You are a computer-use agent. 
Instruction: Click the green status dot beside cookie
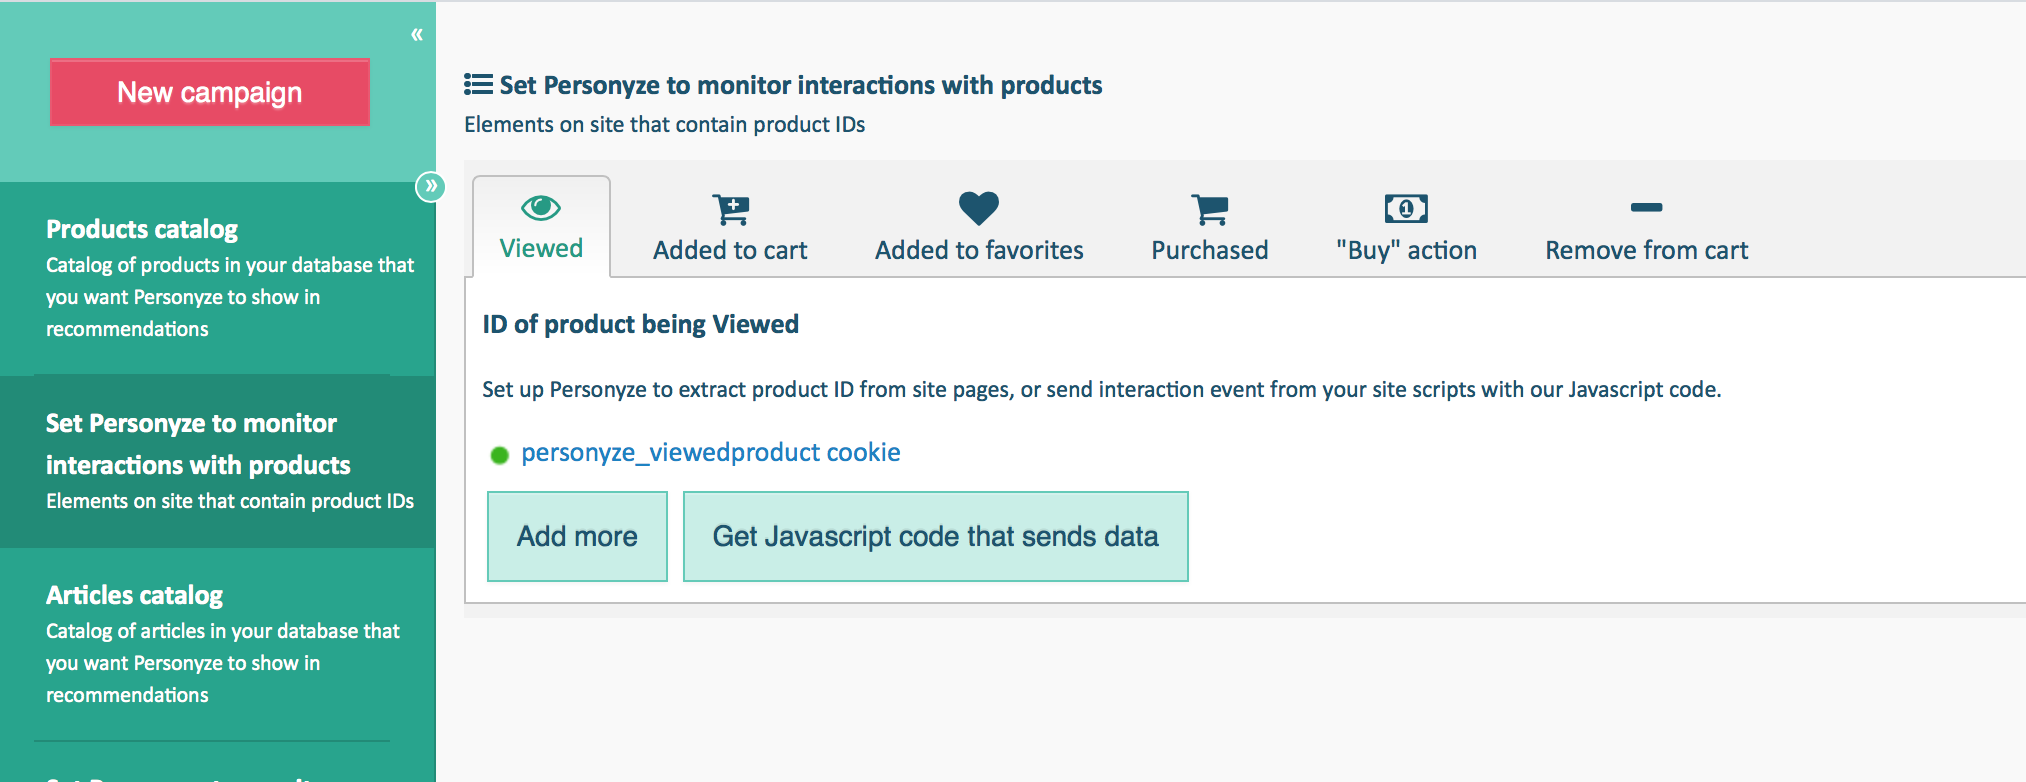pos(500,456)
